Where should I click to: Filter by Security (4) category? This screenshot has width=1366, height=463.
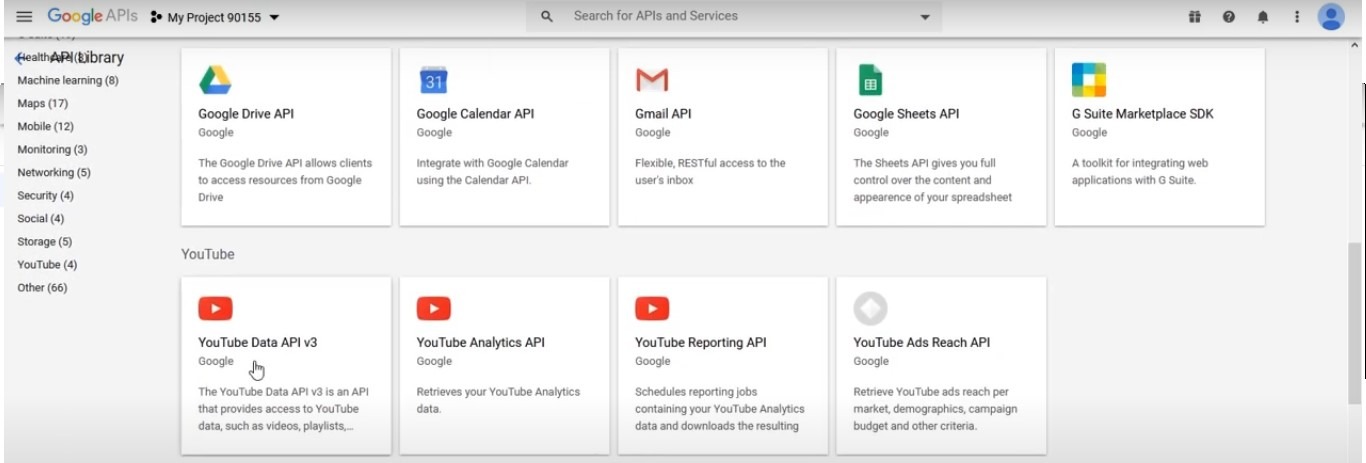(x=45, y=195)
